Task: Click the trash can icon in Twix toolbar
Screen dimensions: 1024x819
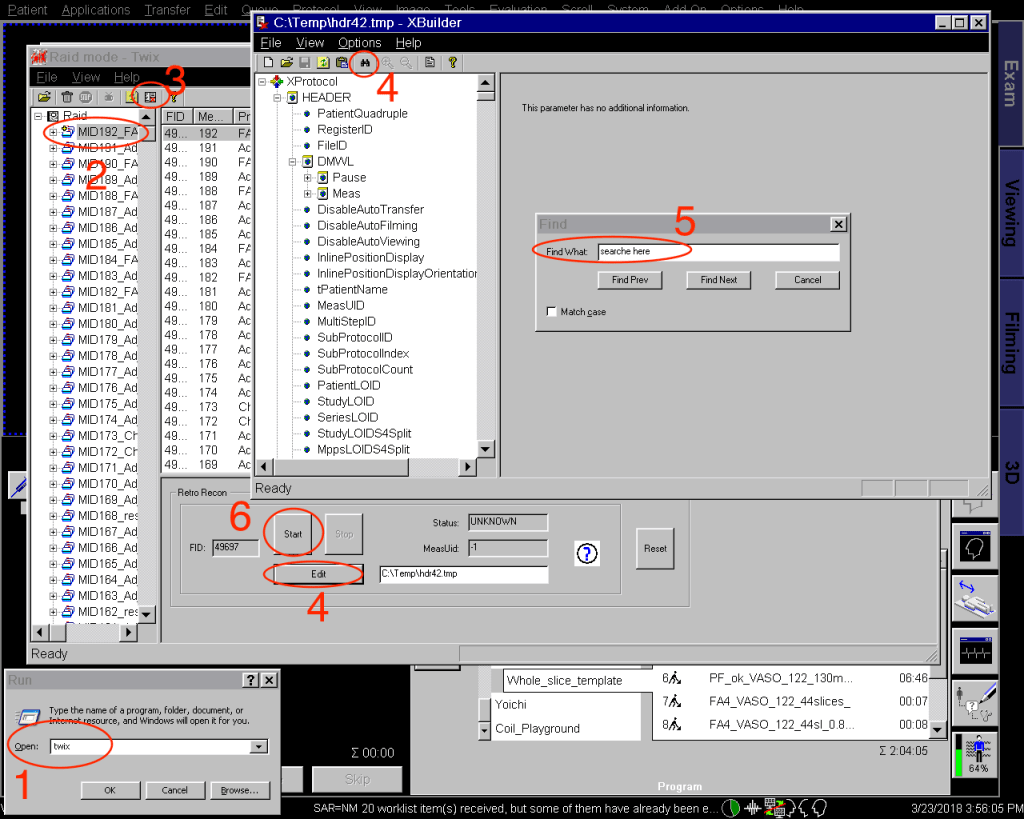Action: 67,97
